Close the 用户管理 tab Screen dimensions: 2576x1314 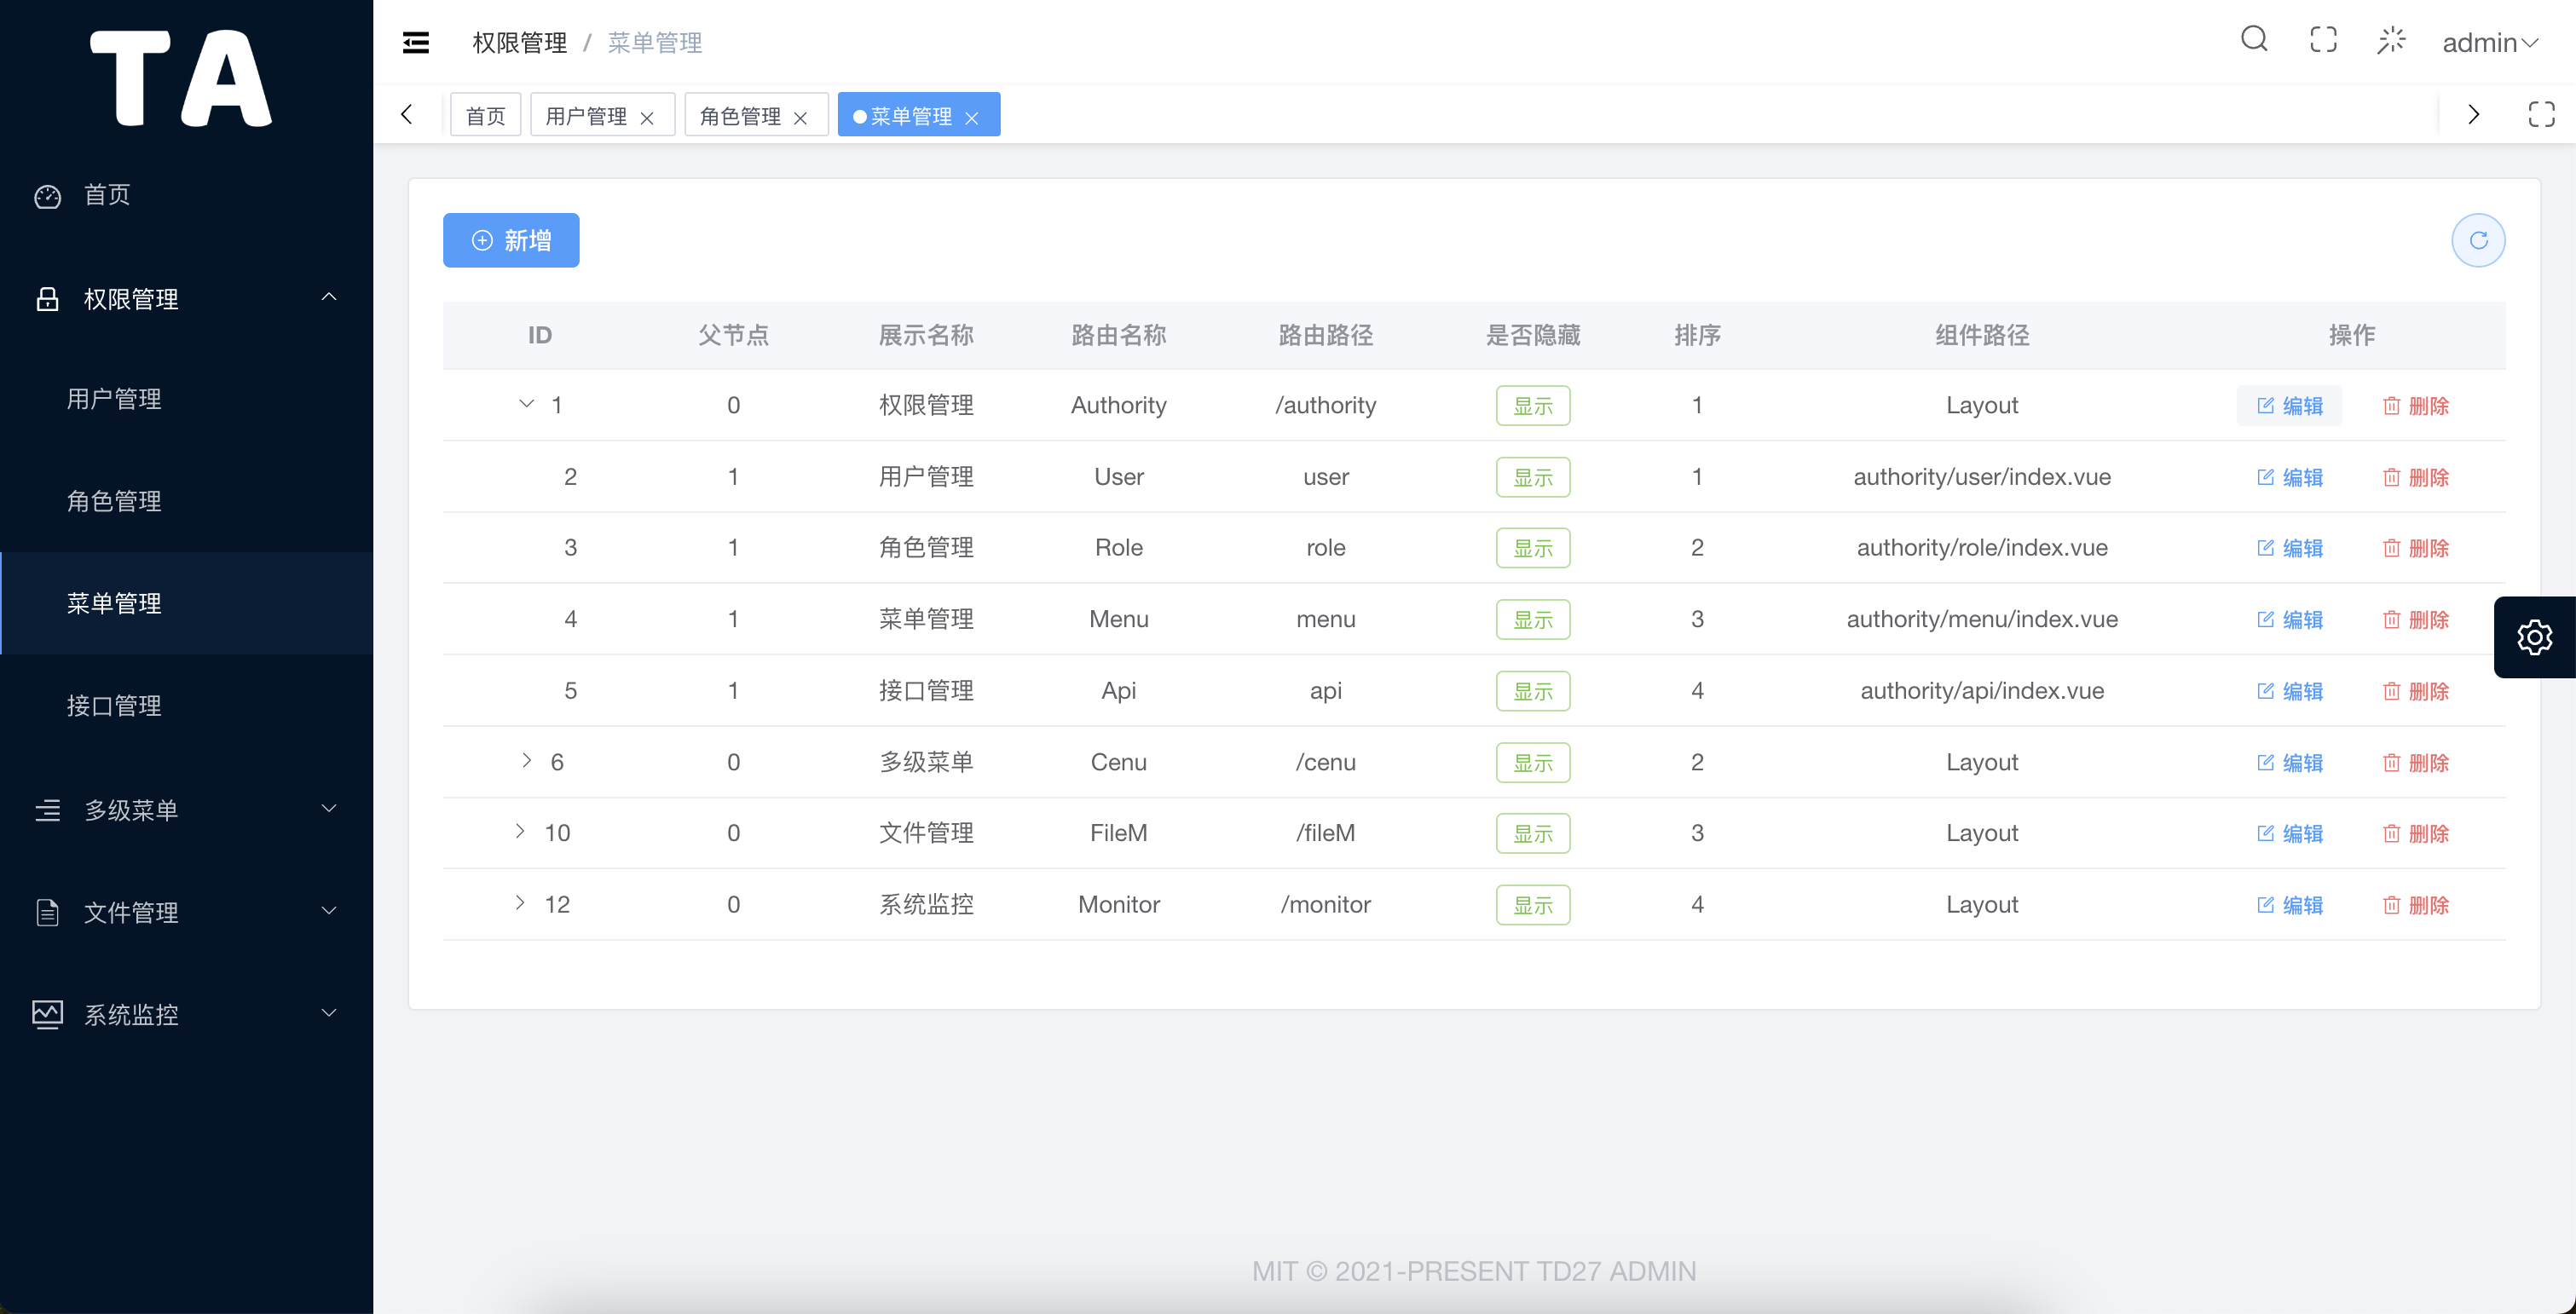[x=647, y=118]
